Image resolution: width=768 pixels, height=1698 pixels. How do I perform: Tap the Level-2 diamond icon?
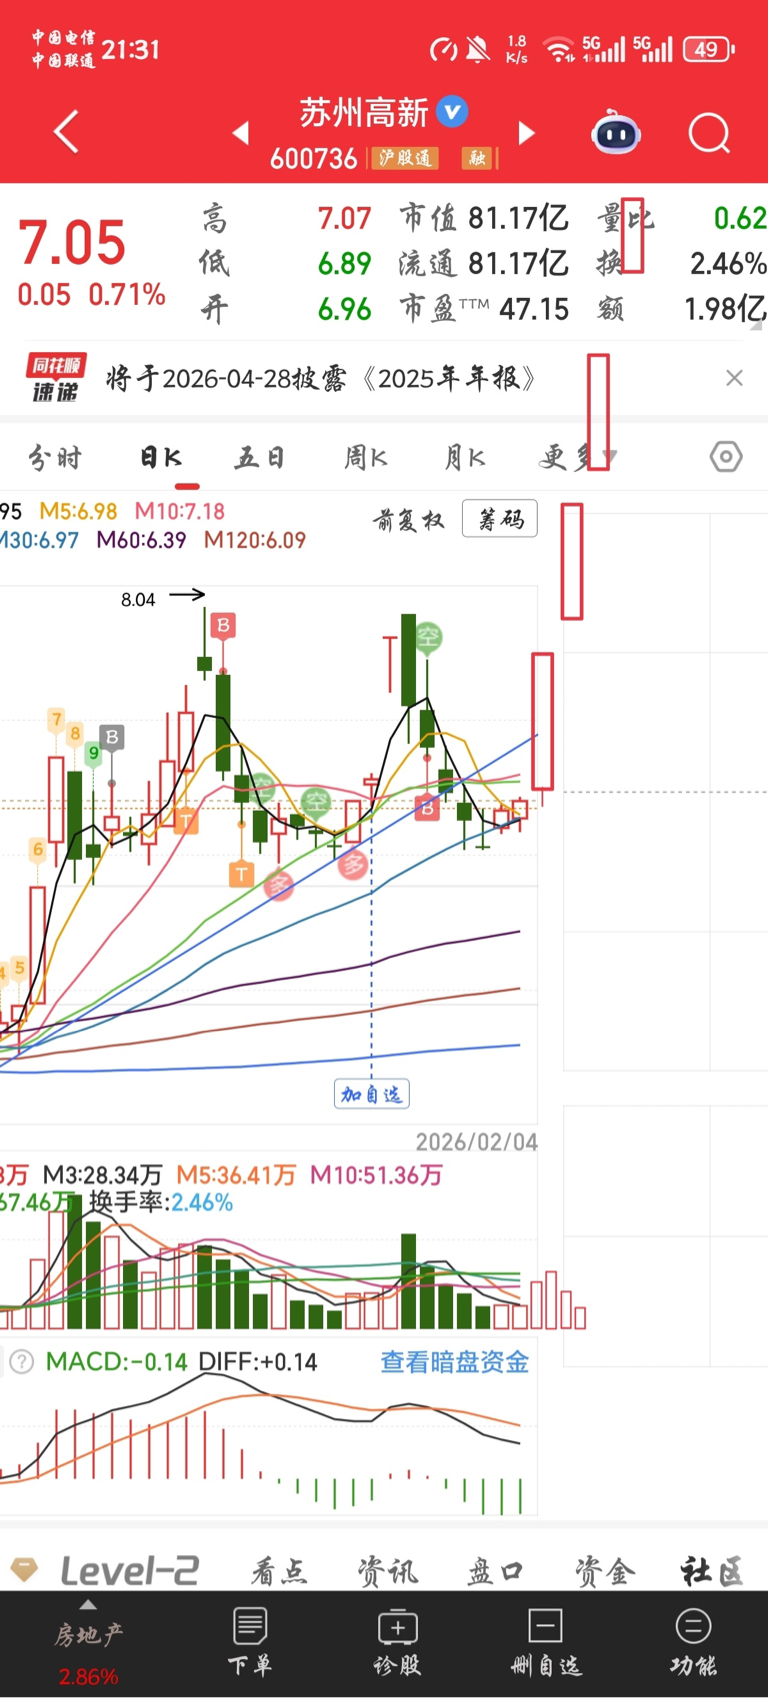pos(24,1569)
